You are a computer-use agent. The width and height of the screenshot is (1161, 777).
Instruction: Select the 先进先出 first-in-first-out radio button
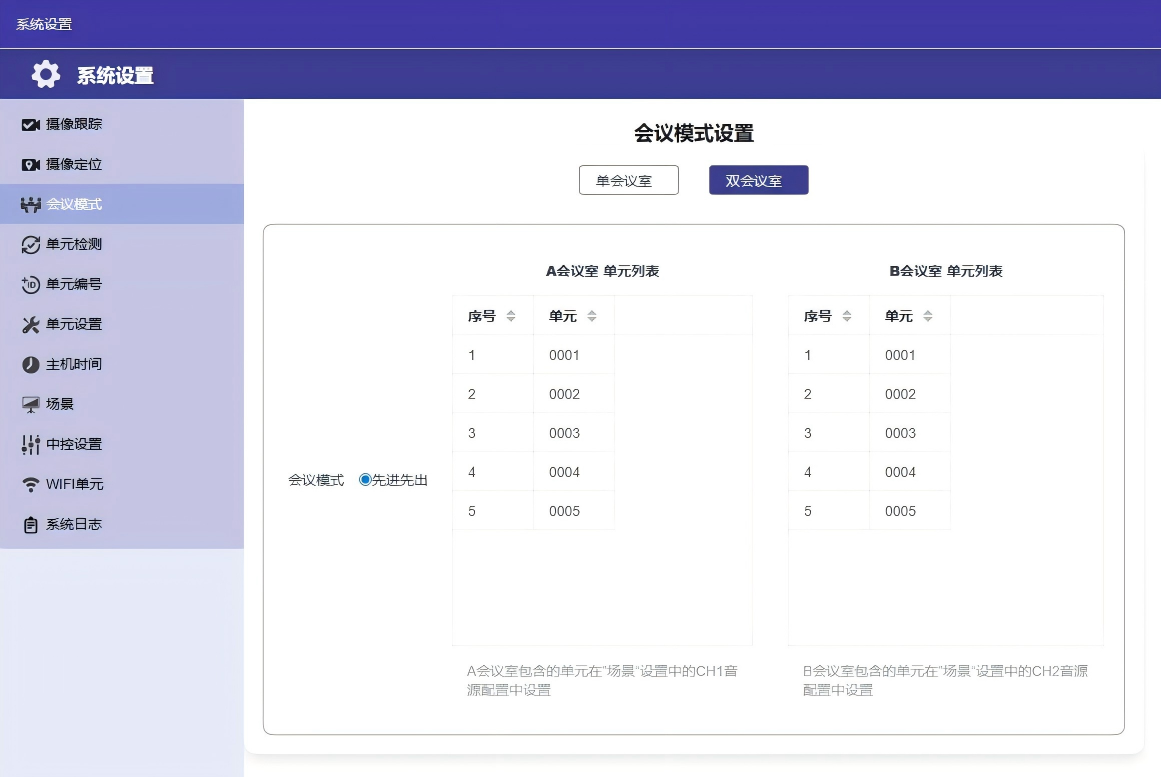point(364,479)
